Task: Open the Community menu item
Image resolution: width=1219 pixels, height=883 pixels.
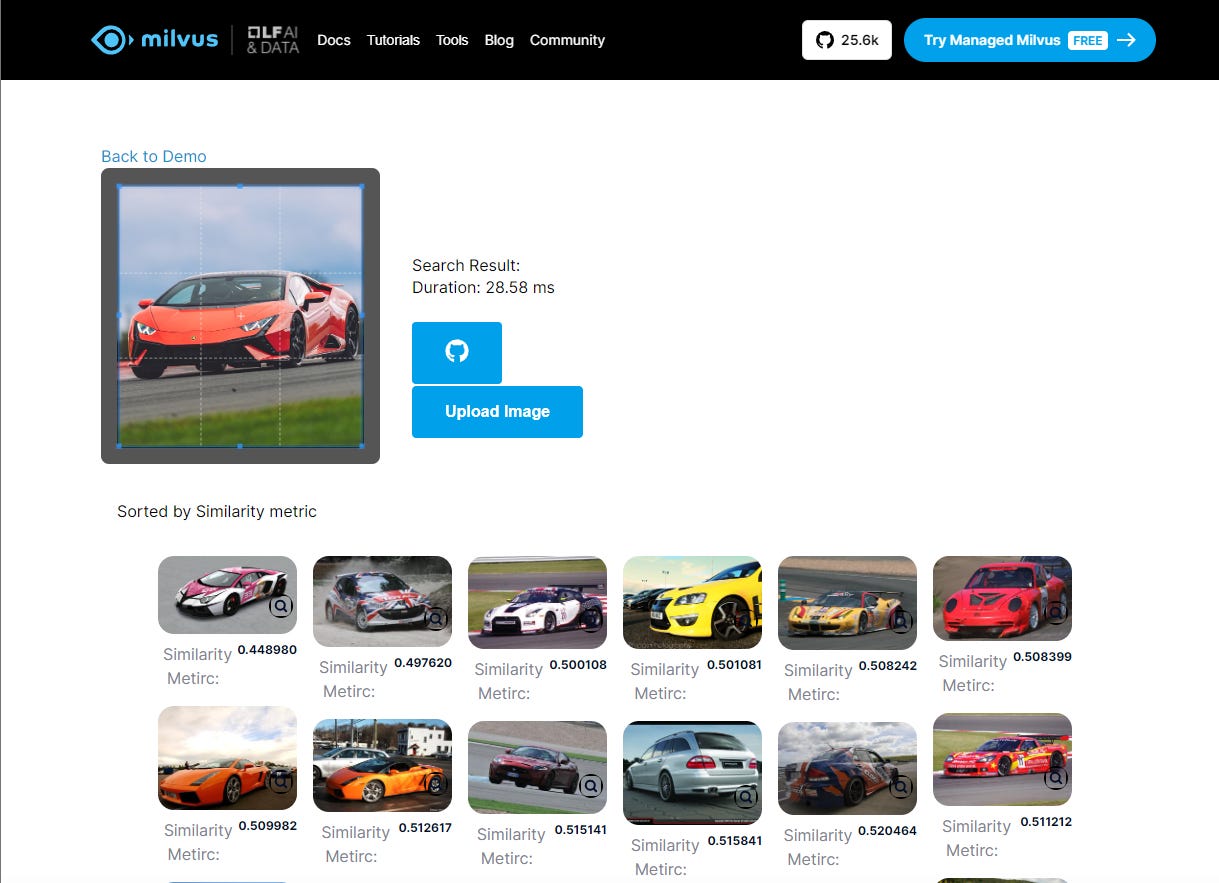Action: point(567,40)
